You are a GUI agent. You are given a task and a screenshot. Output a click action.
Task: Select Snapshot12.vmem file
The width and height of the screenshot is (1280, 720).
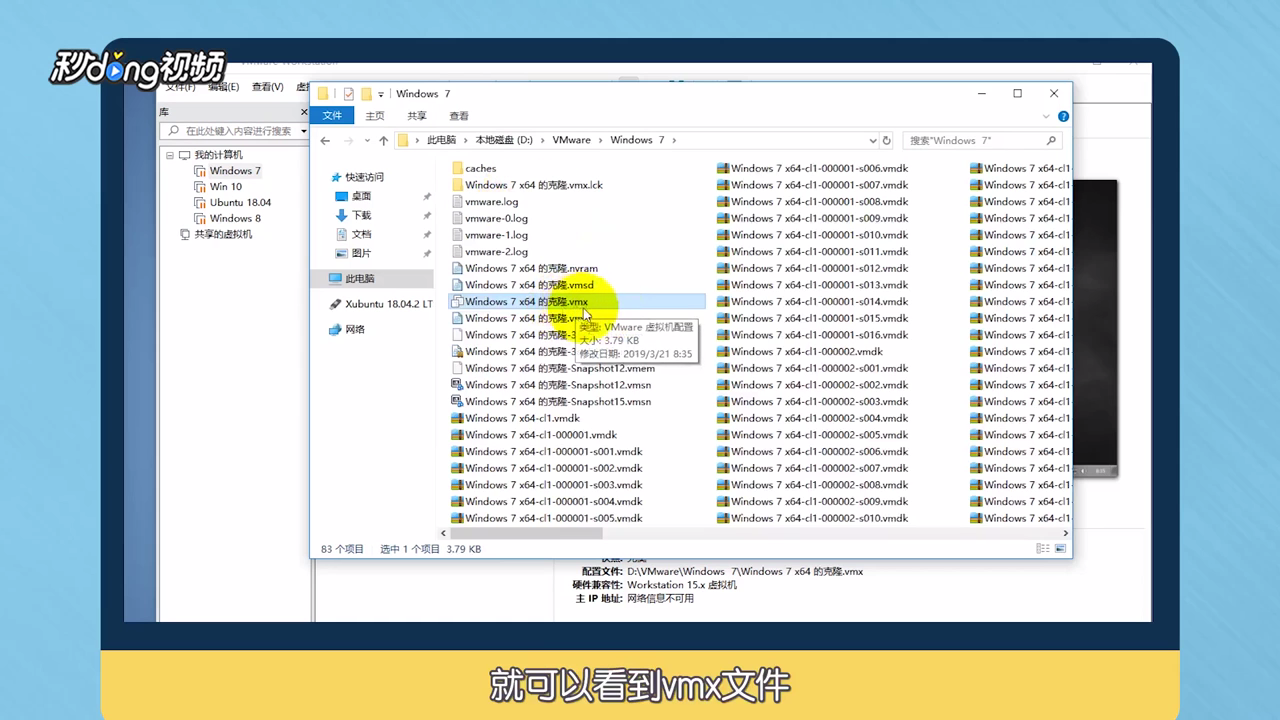(559, 368)
